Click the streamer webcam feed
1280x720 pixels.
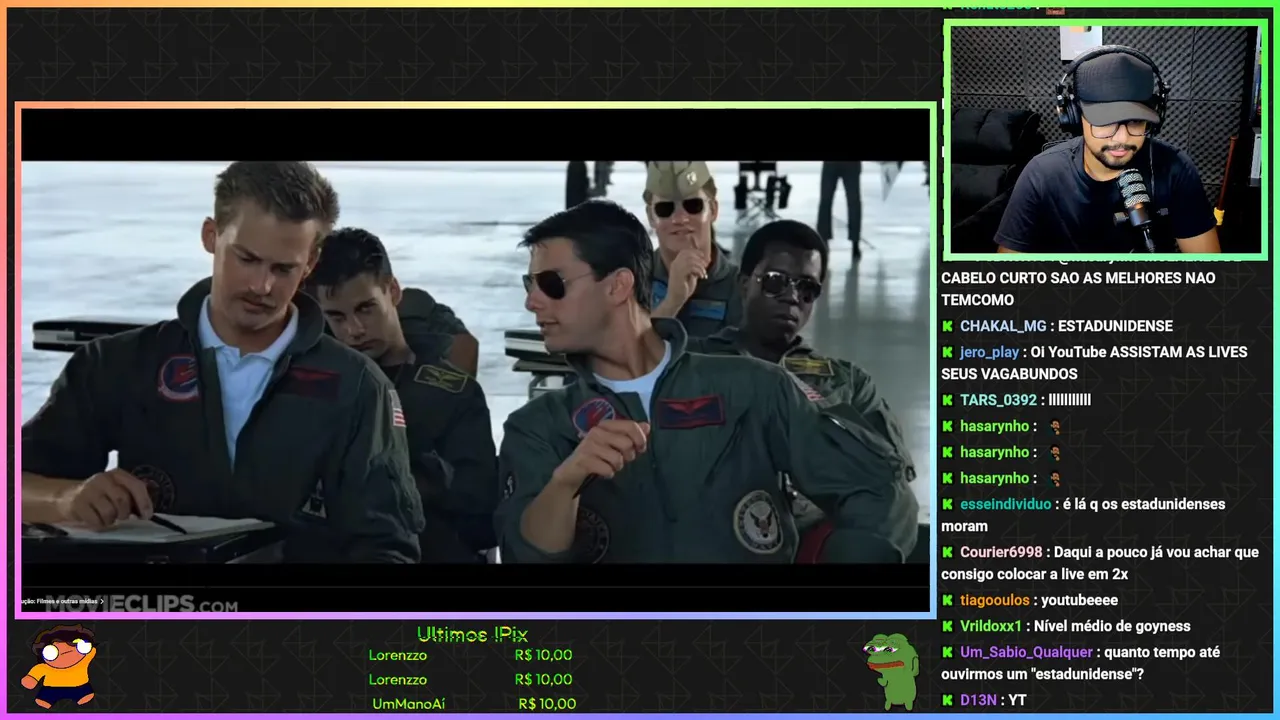pyautogui.click(x=1105, y=140)
